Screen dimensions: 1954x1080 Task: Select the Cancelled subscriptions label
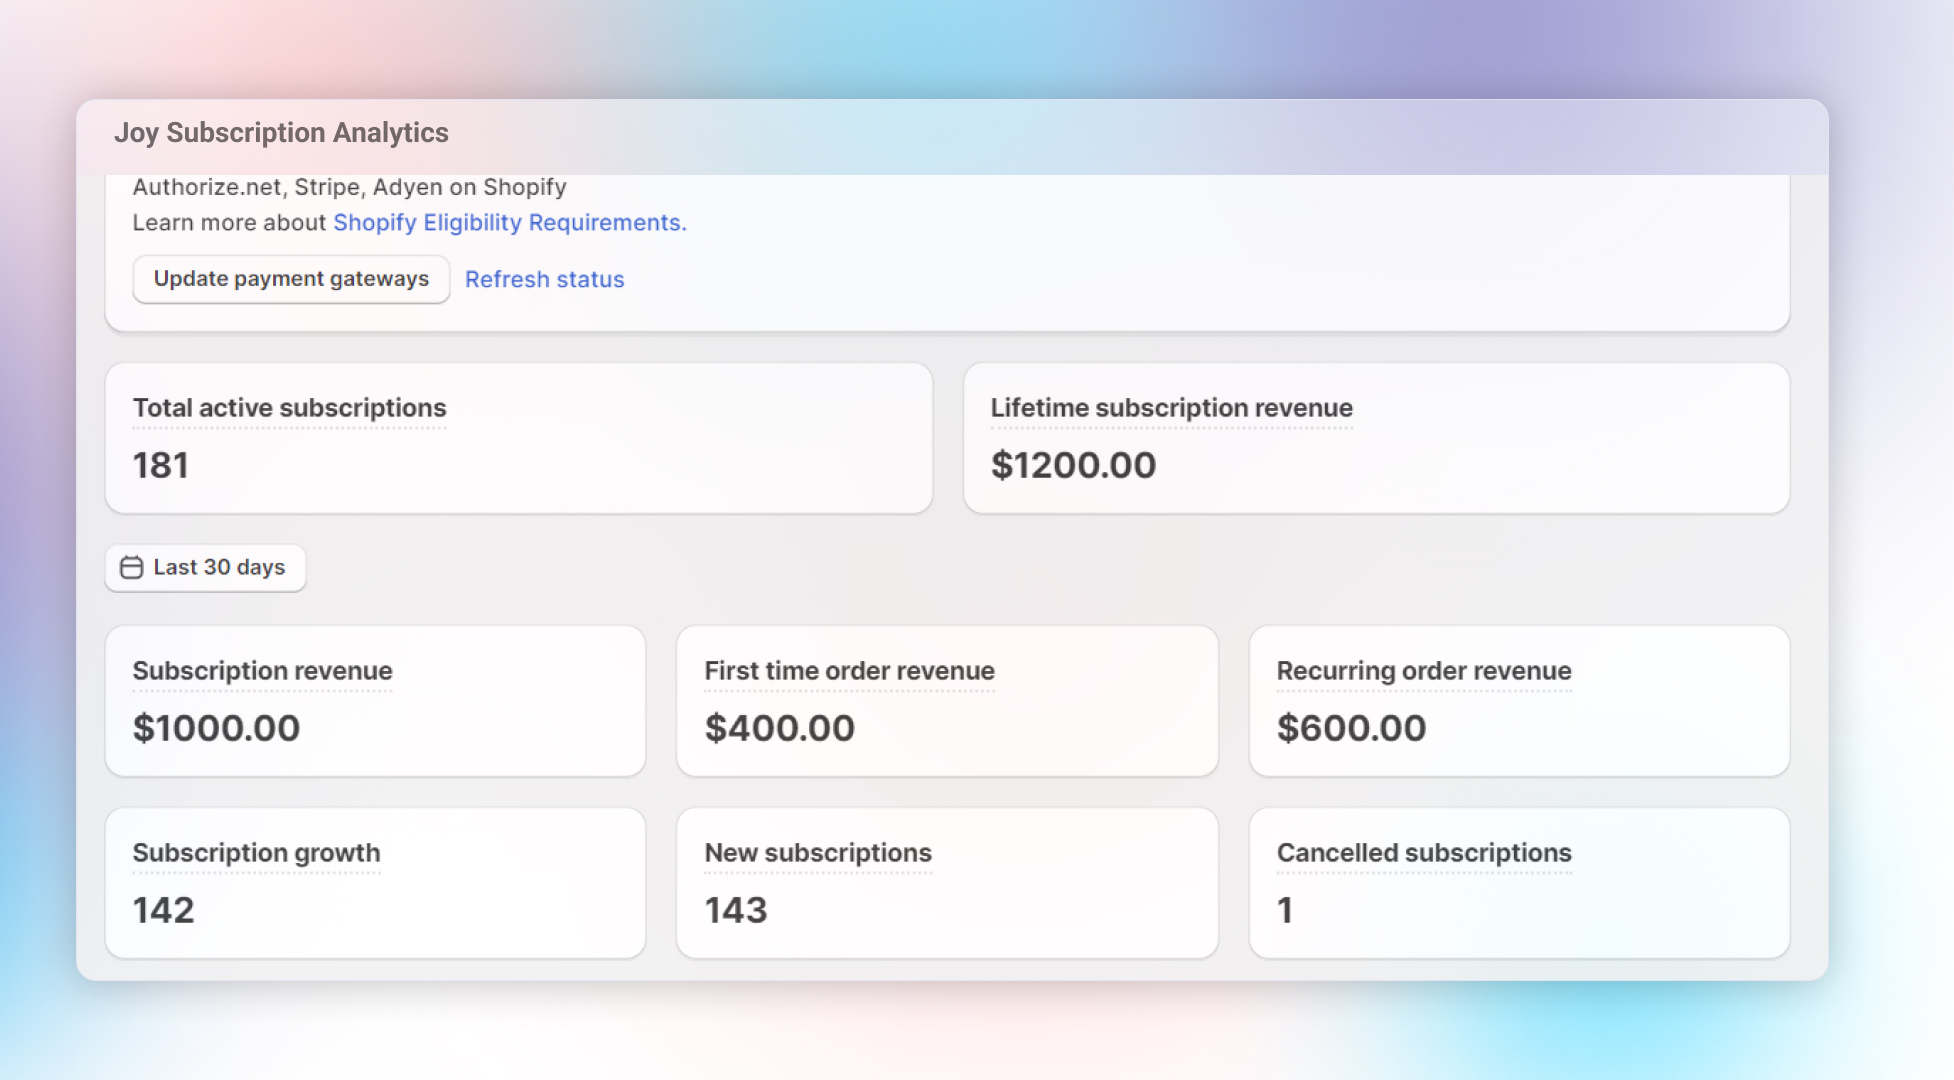(1424, 853)
